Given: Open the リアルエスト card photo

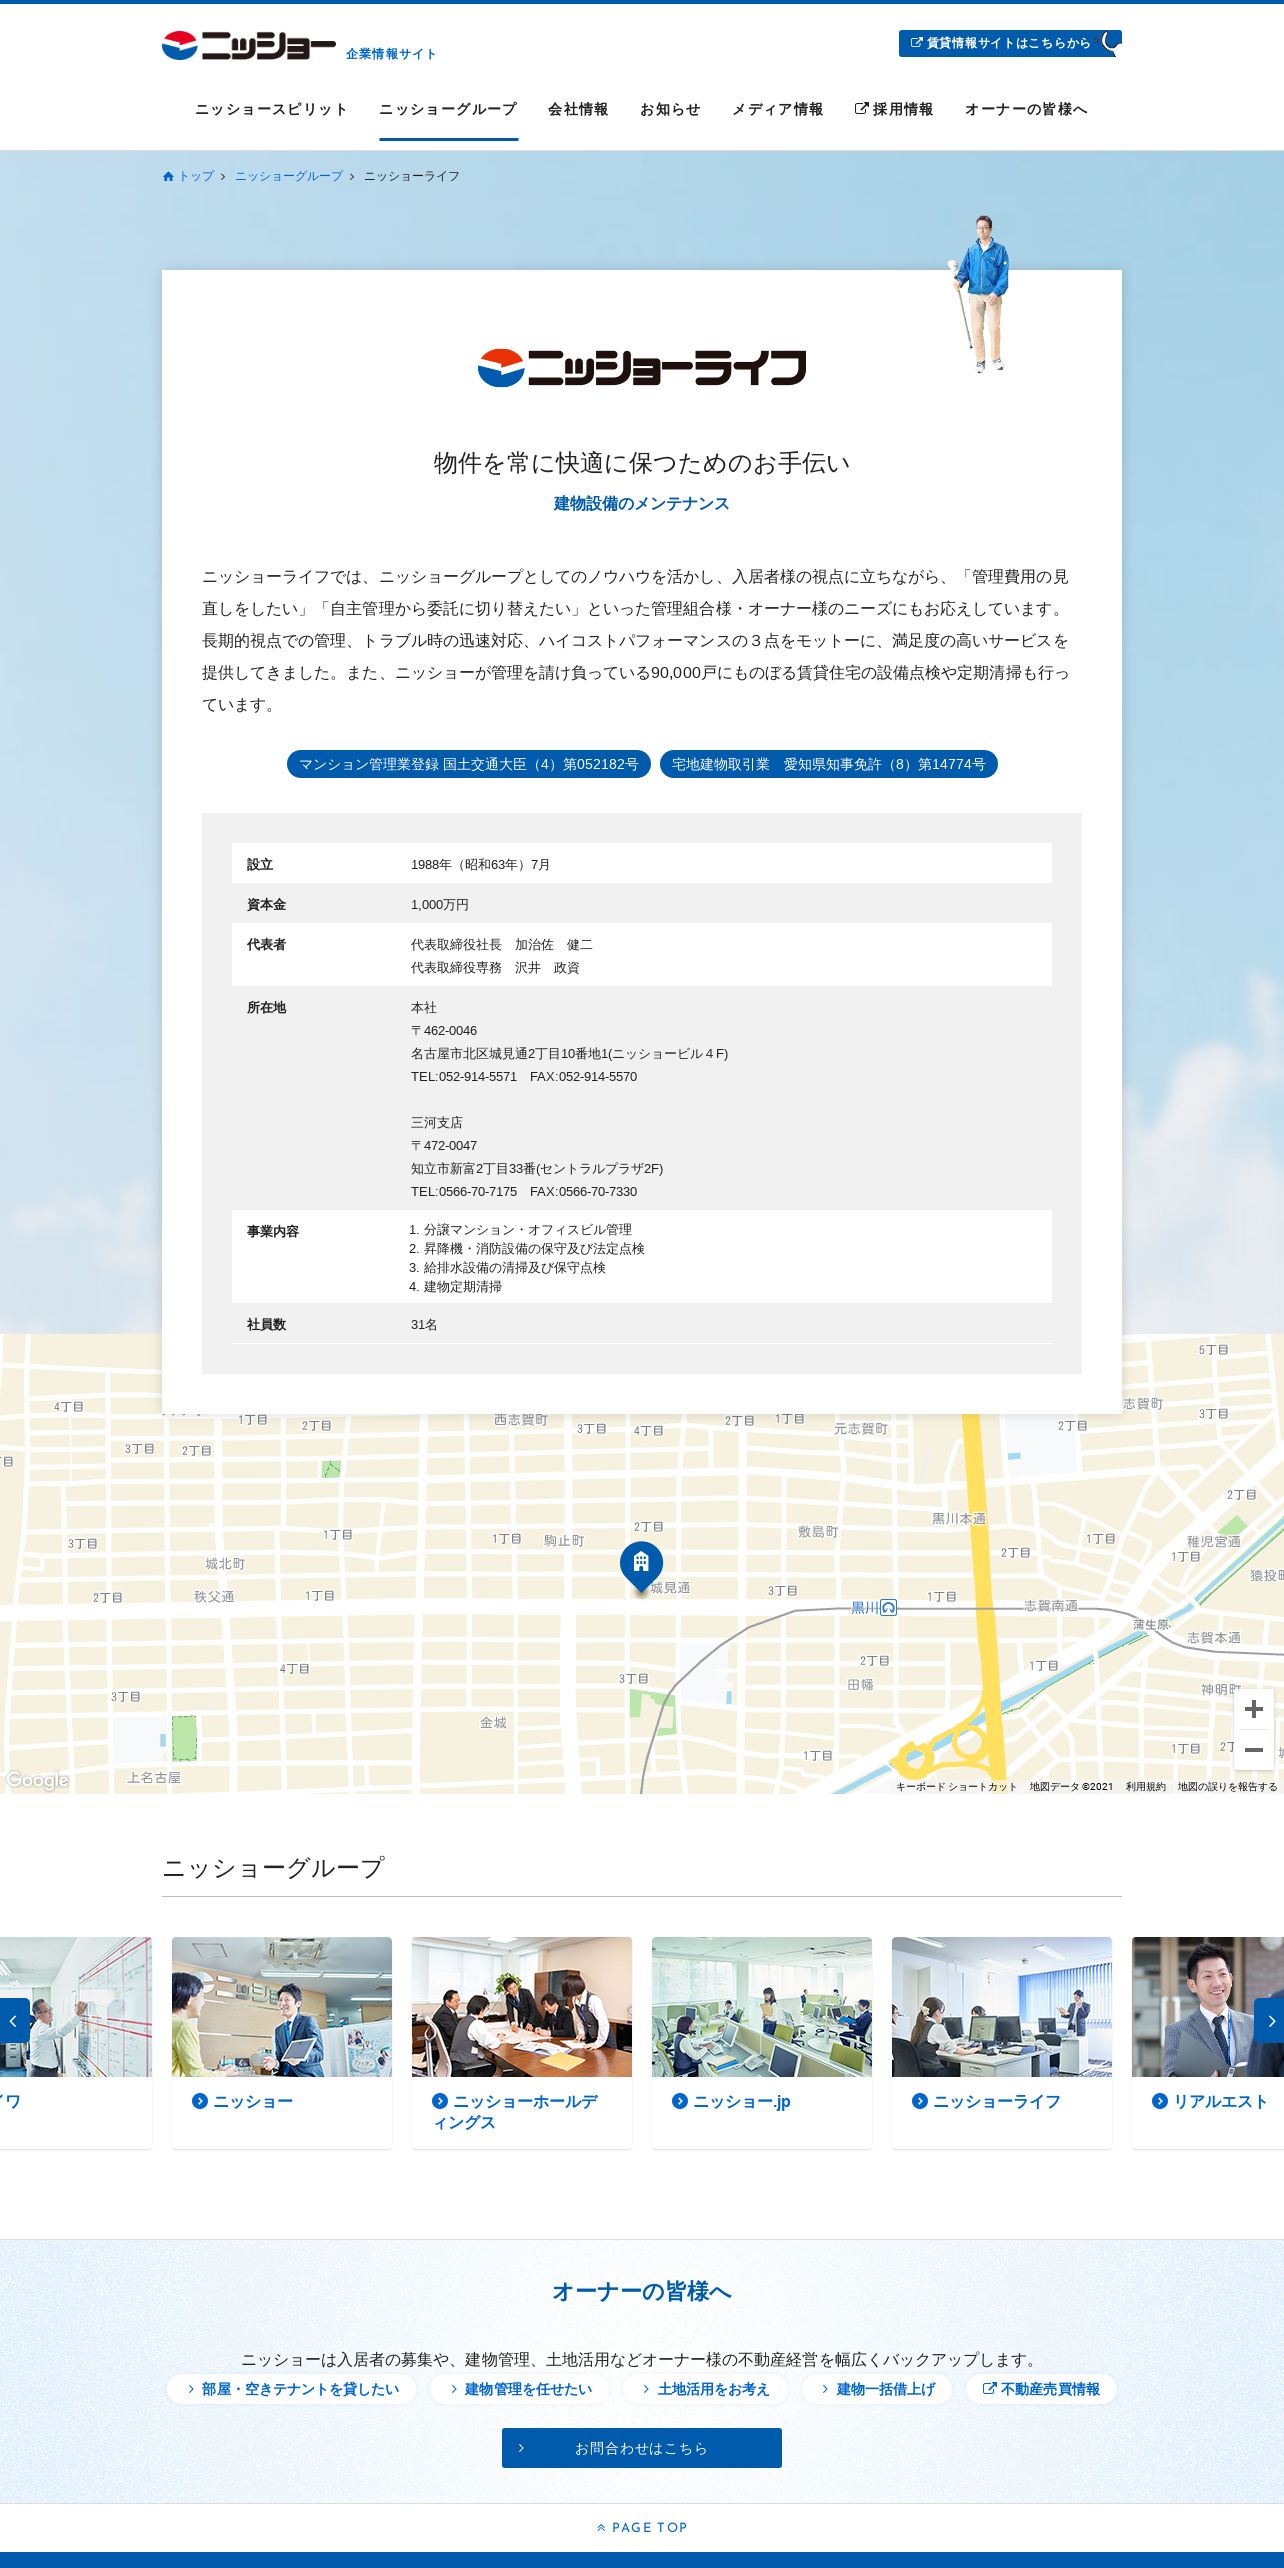Looking at the screenshot, I should click(1208, 2007).
